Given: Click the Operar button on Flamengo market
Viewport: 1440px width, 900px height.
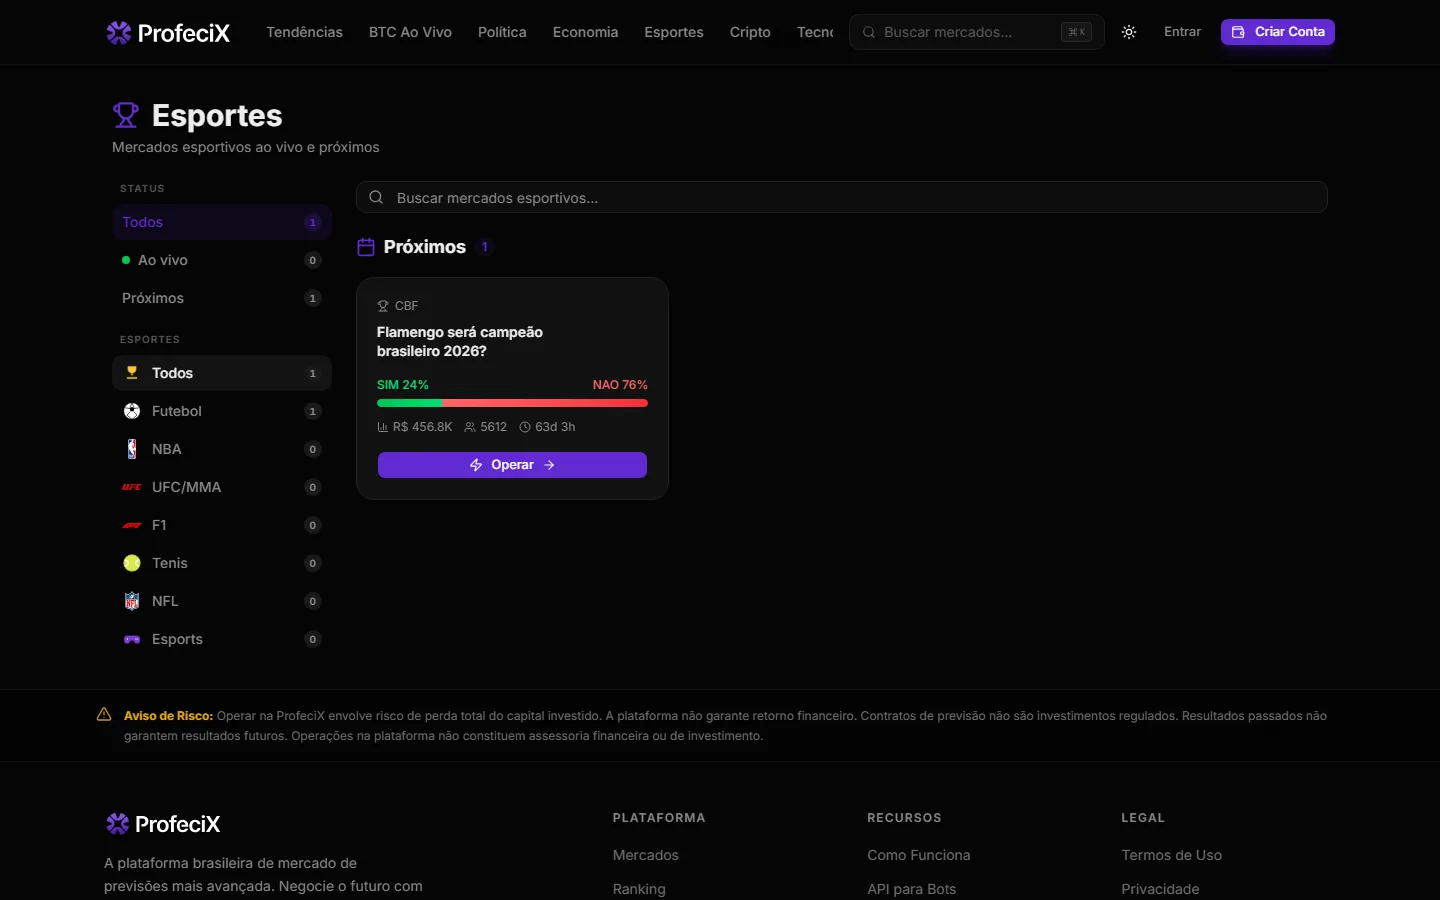Looking at the screenshot, I should coord(512,465).
